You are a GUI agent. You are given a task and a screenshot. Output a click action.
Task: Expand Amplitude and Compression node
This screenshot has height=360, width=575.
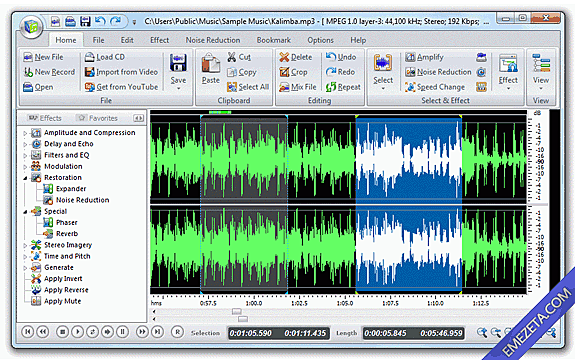(25, 133)
